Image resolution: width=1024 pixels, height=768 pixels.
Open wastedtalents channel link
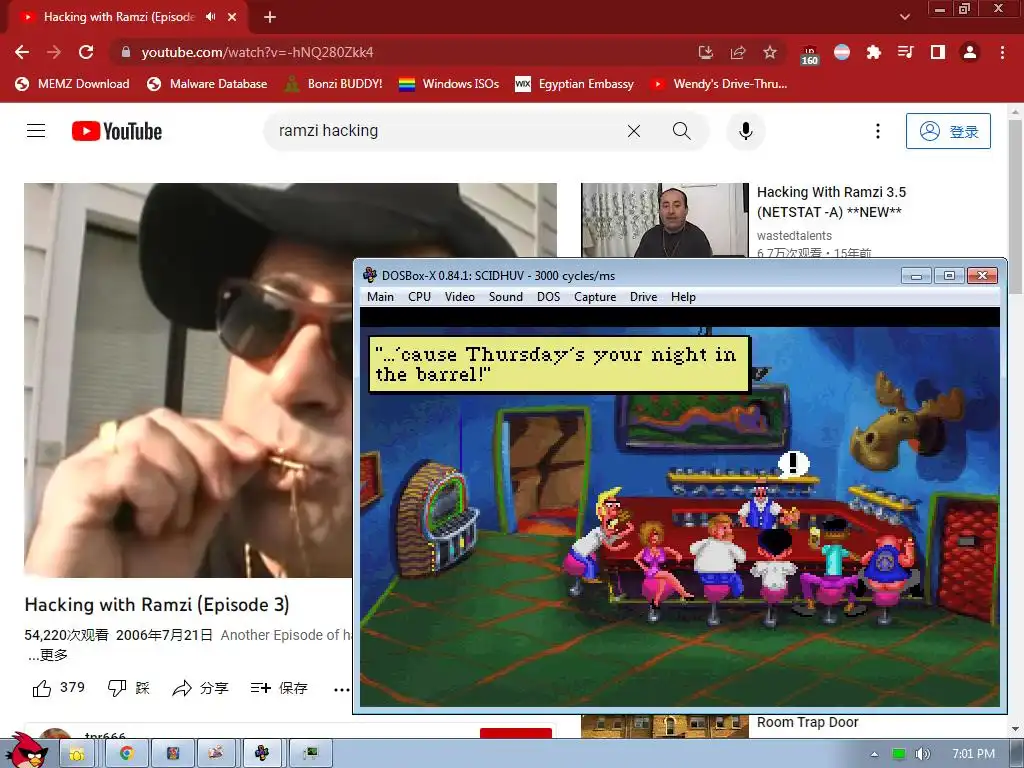click(x=794, y=236)
